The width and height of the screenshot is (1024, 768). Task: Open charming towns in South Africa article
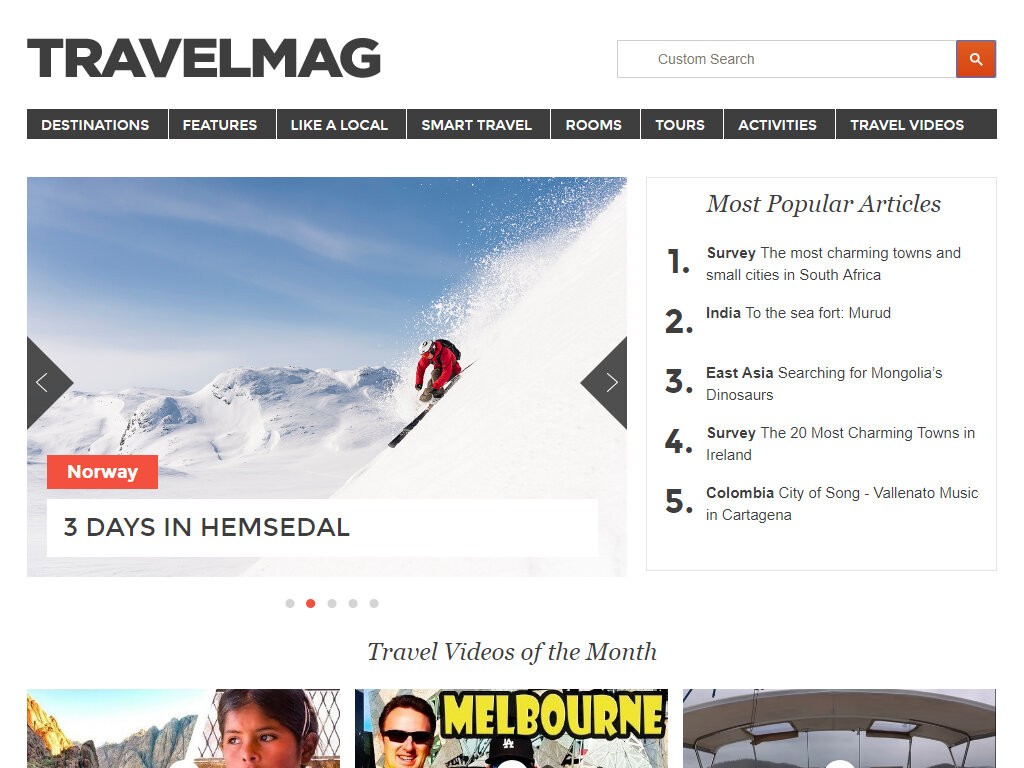pos(833,264)
